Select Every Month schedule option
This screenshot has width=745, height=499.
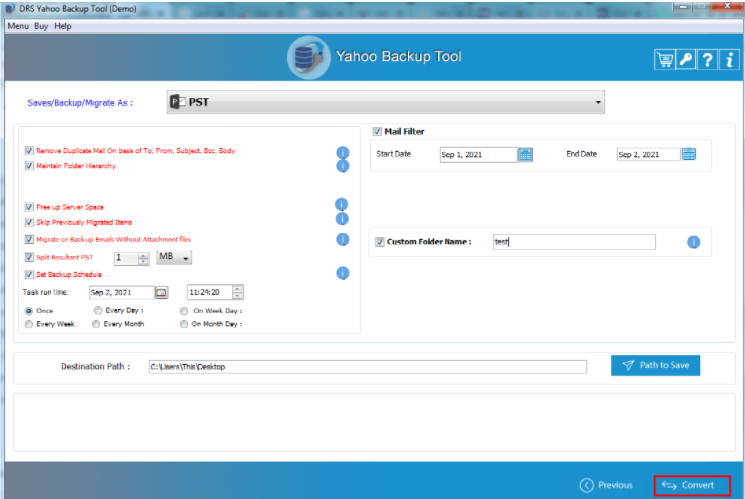coord(96,324)
